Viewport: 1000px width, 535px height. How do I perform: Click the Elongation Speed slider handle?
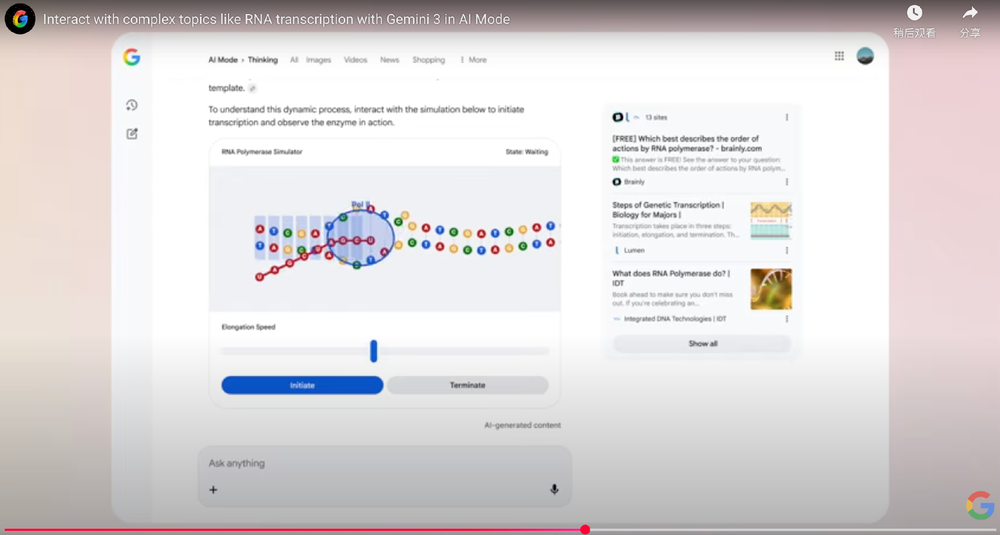tap(373, 351)
